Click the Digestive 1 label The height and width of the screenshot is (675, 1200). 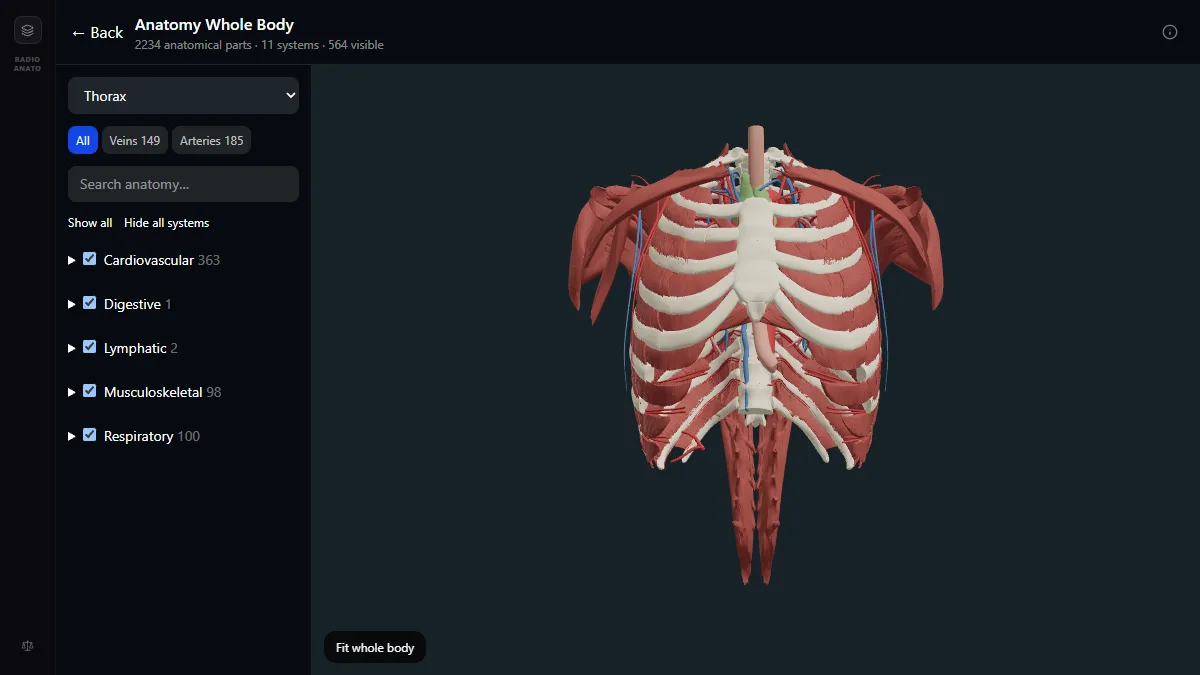138,304
